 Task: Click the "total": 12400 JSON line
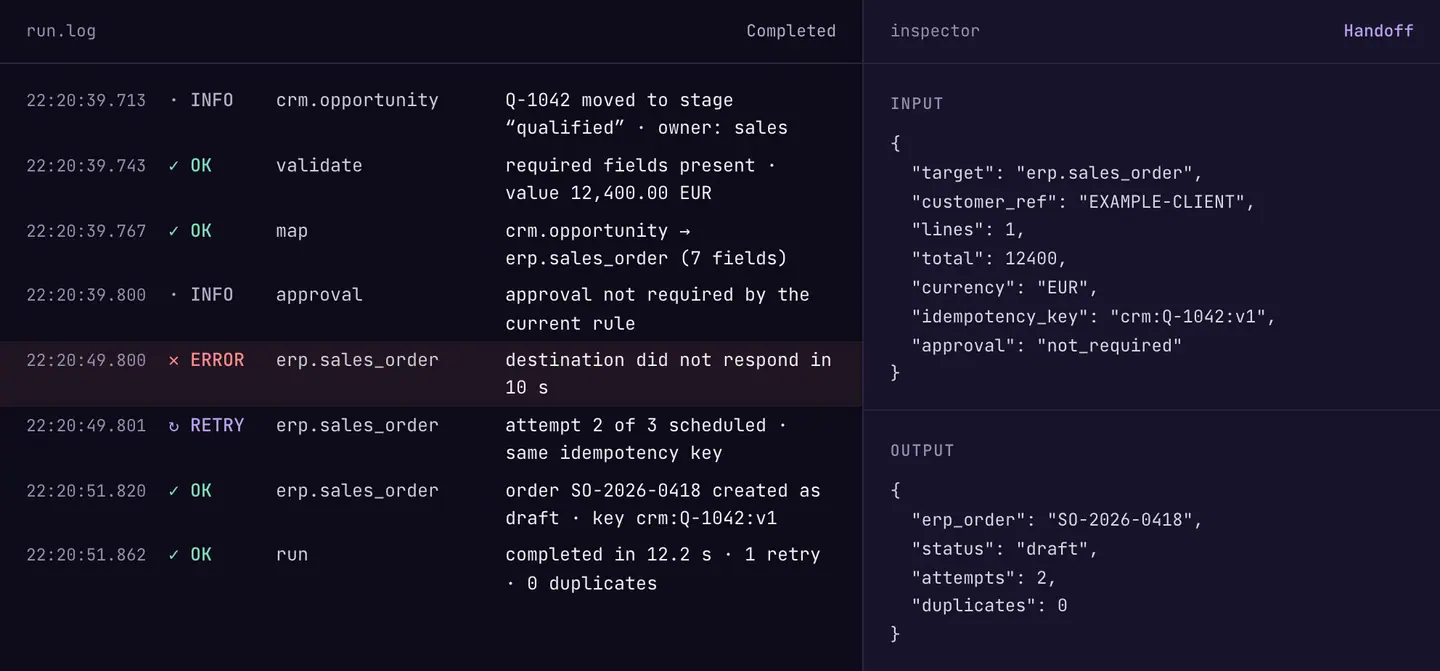(x=989, y=259)
